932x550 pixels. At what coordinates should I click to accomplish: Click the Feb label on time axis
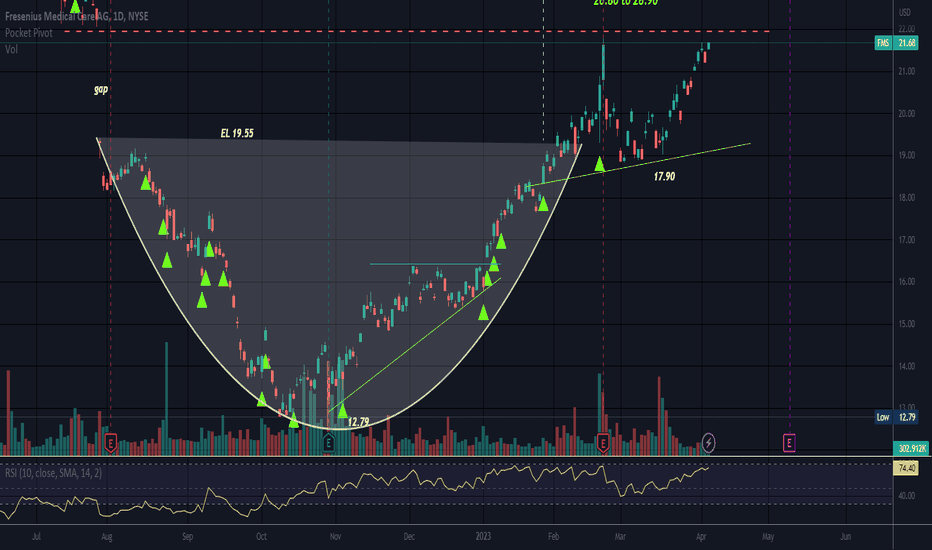click(553, 536)
